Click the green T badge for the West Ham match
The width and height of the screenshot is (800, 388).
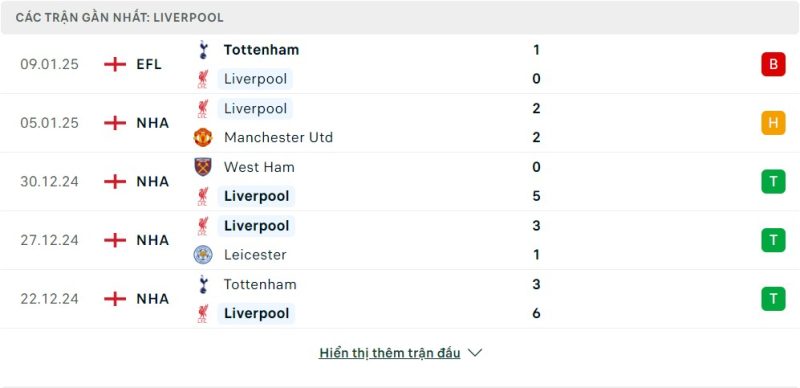[x=773, y=181]
